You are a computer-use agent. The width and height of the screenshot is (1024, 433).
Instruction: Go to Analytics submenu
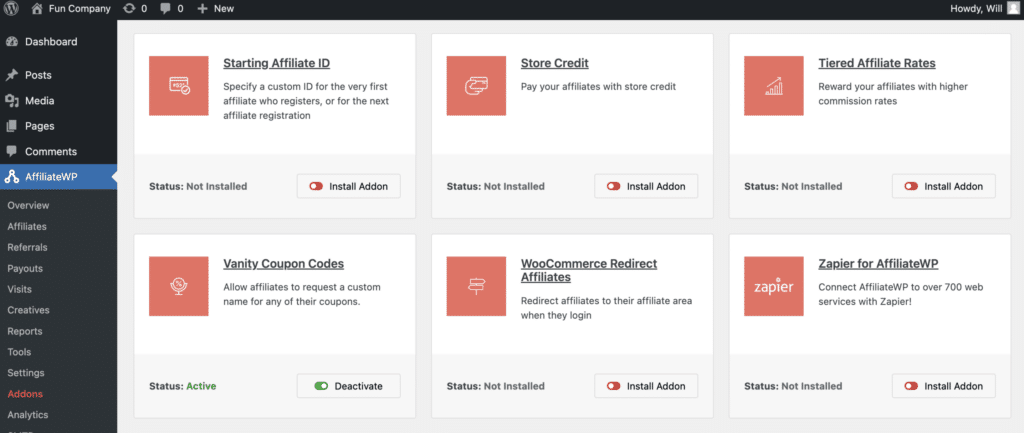tap(28, 415)
